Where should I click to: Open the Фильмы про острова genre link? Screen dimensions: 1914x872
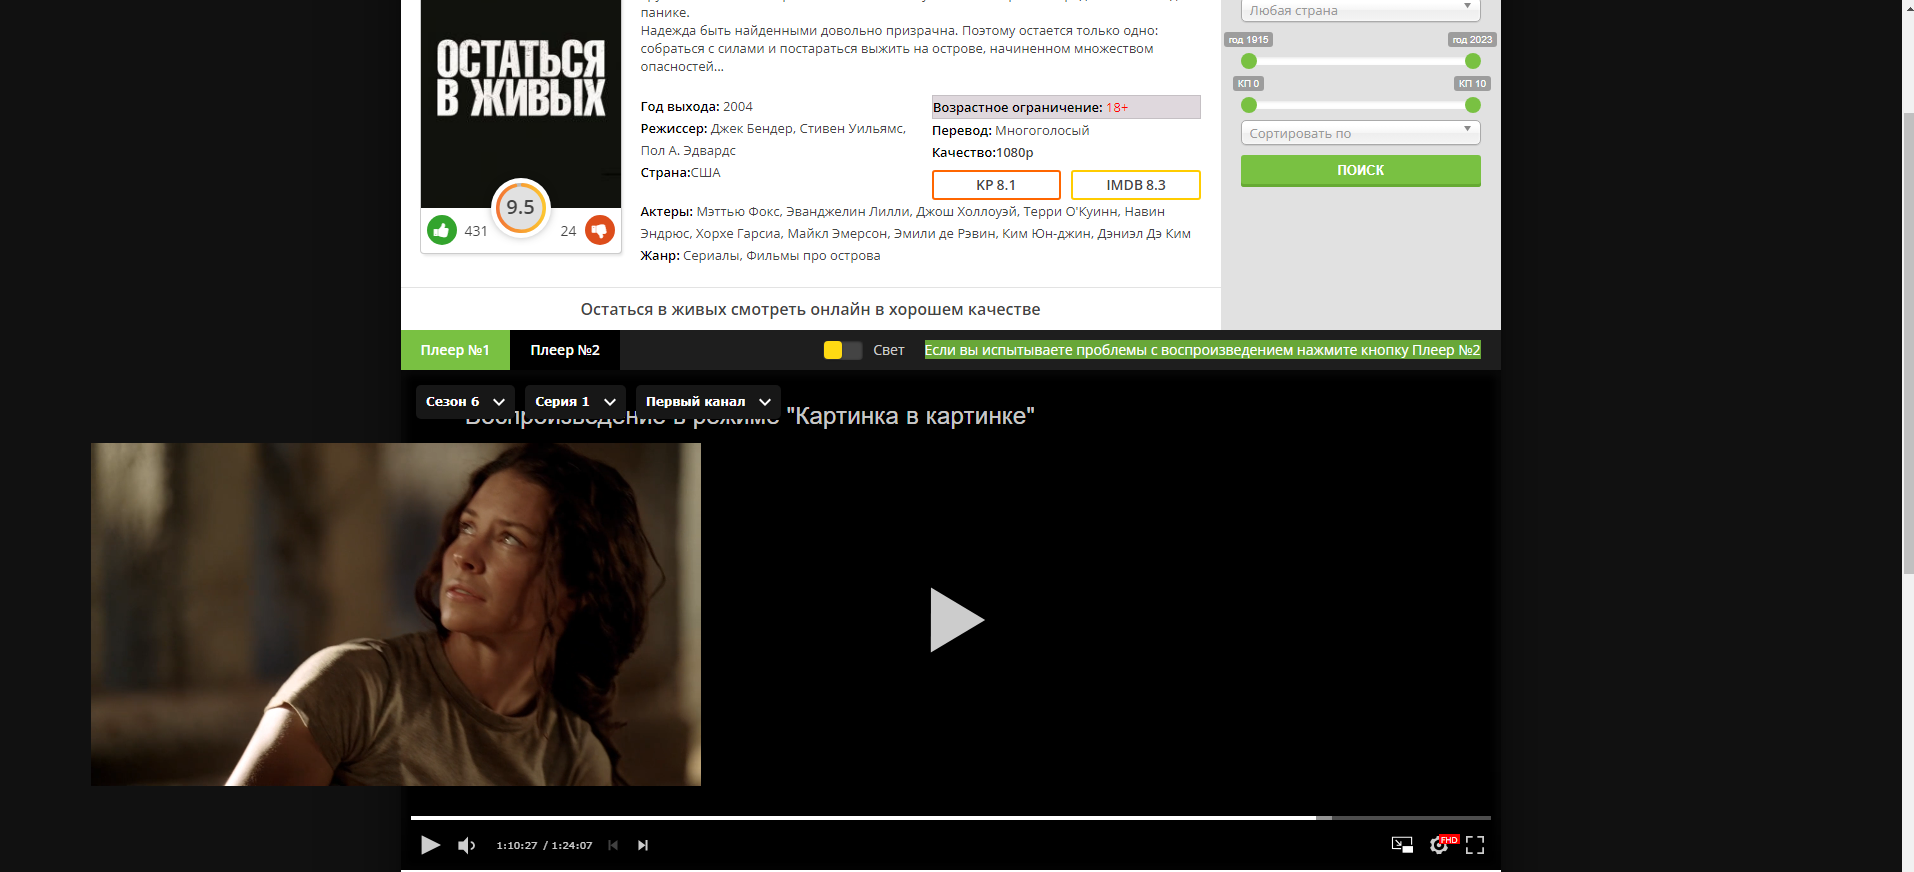[x=813, y=256]
